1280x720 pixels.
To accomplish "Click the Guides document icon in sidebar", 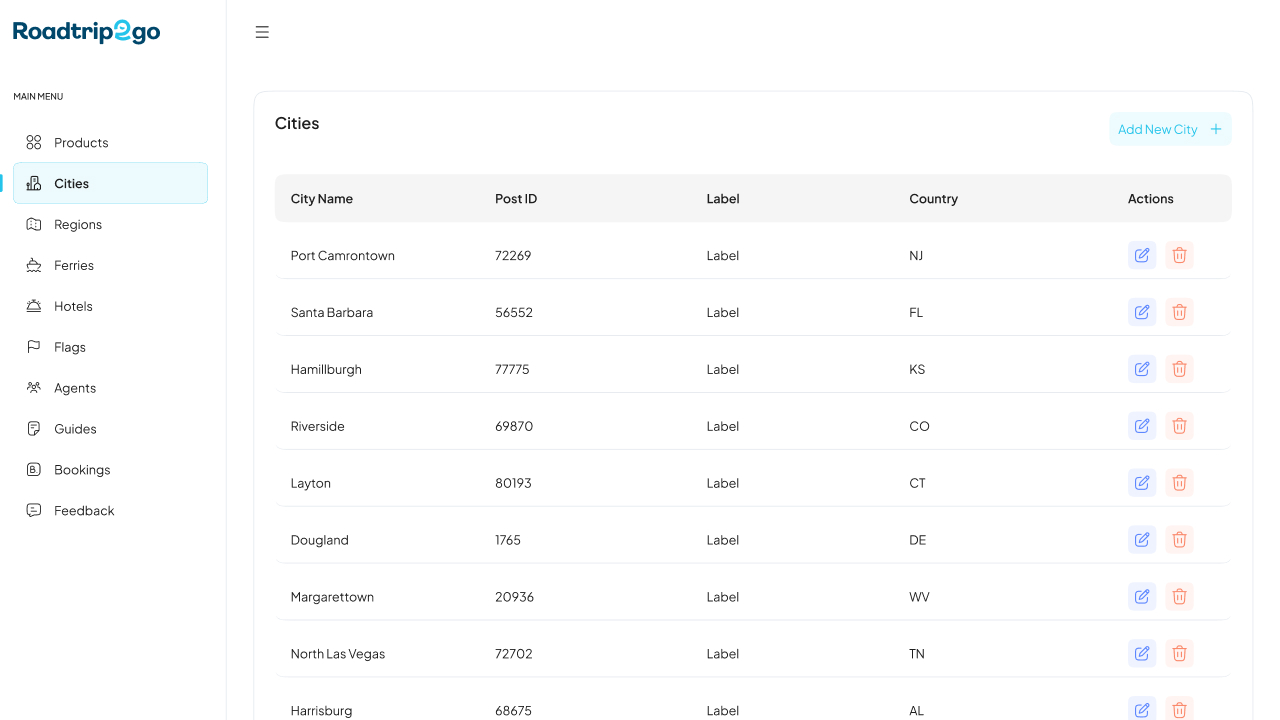I will click(34, 429).
